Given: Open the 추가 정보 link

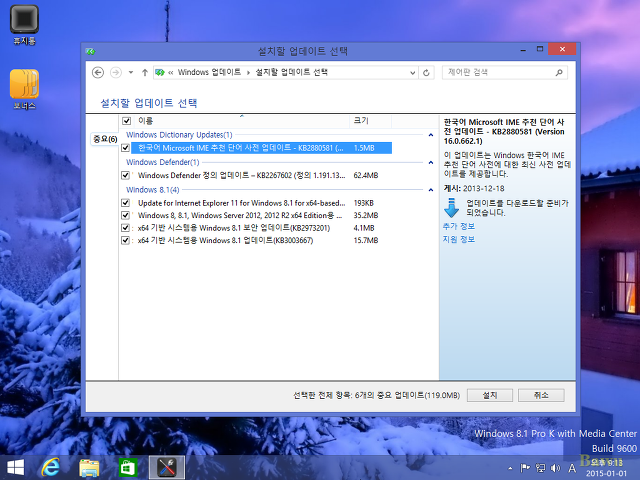Looking at the screenshot, I should click(x=459, y=226).
